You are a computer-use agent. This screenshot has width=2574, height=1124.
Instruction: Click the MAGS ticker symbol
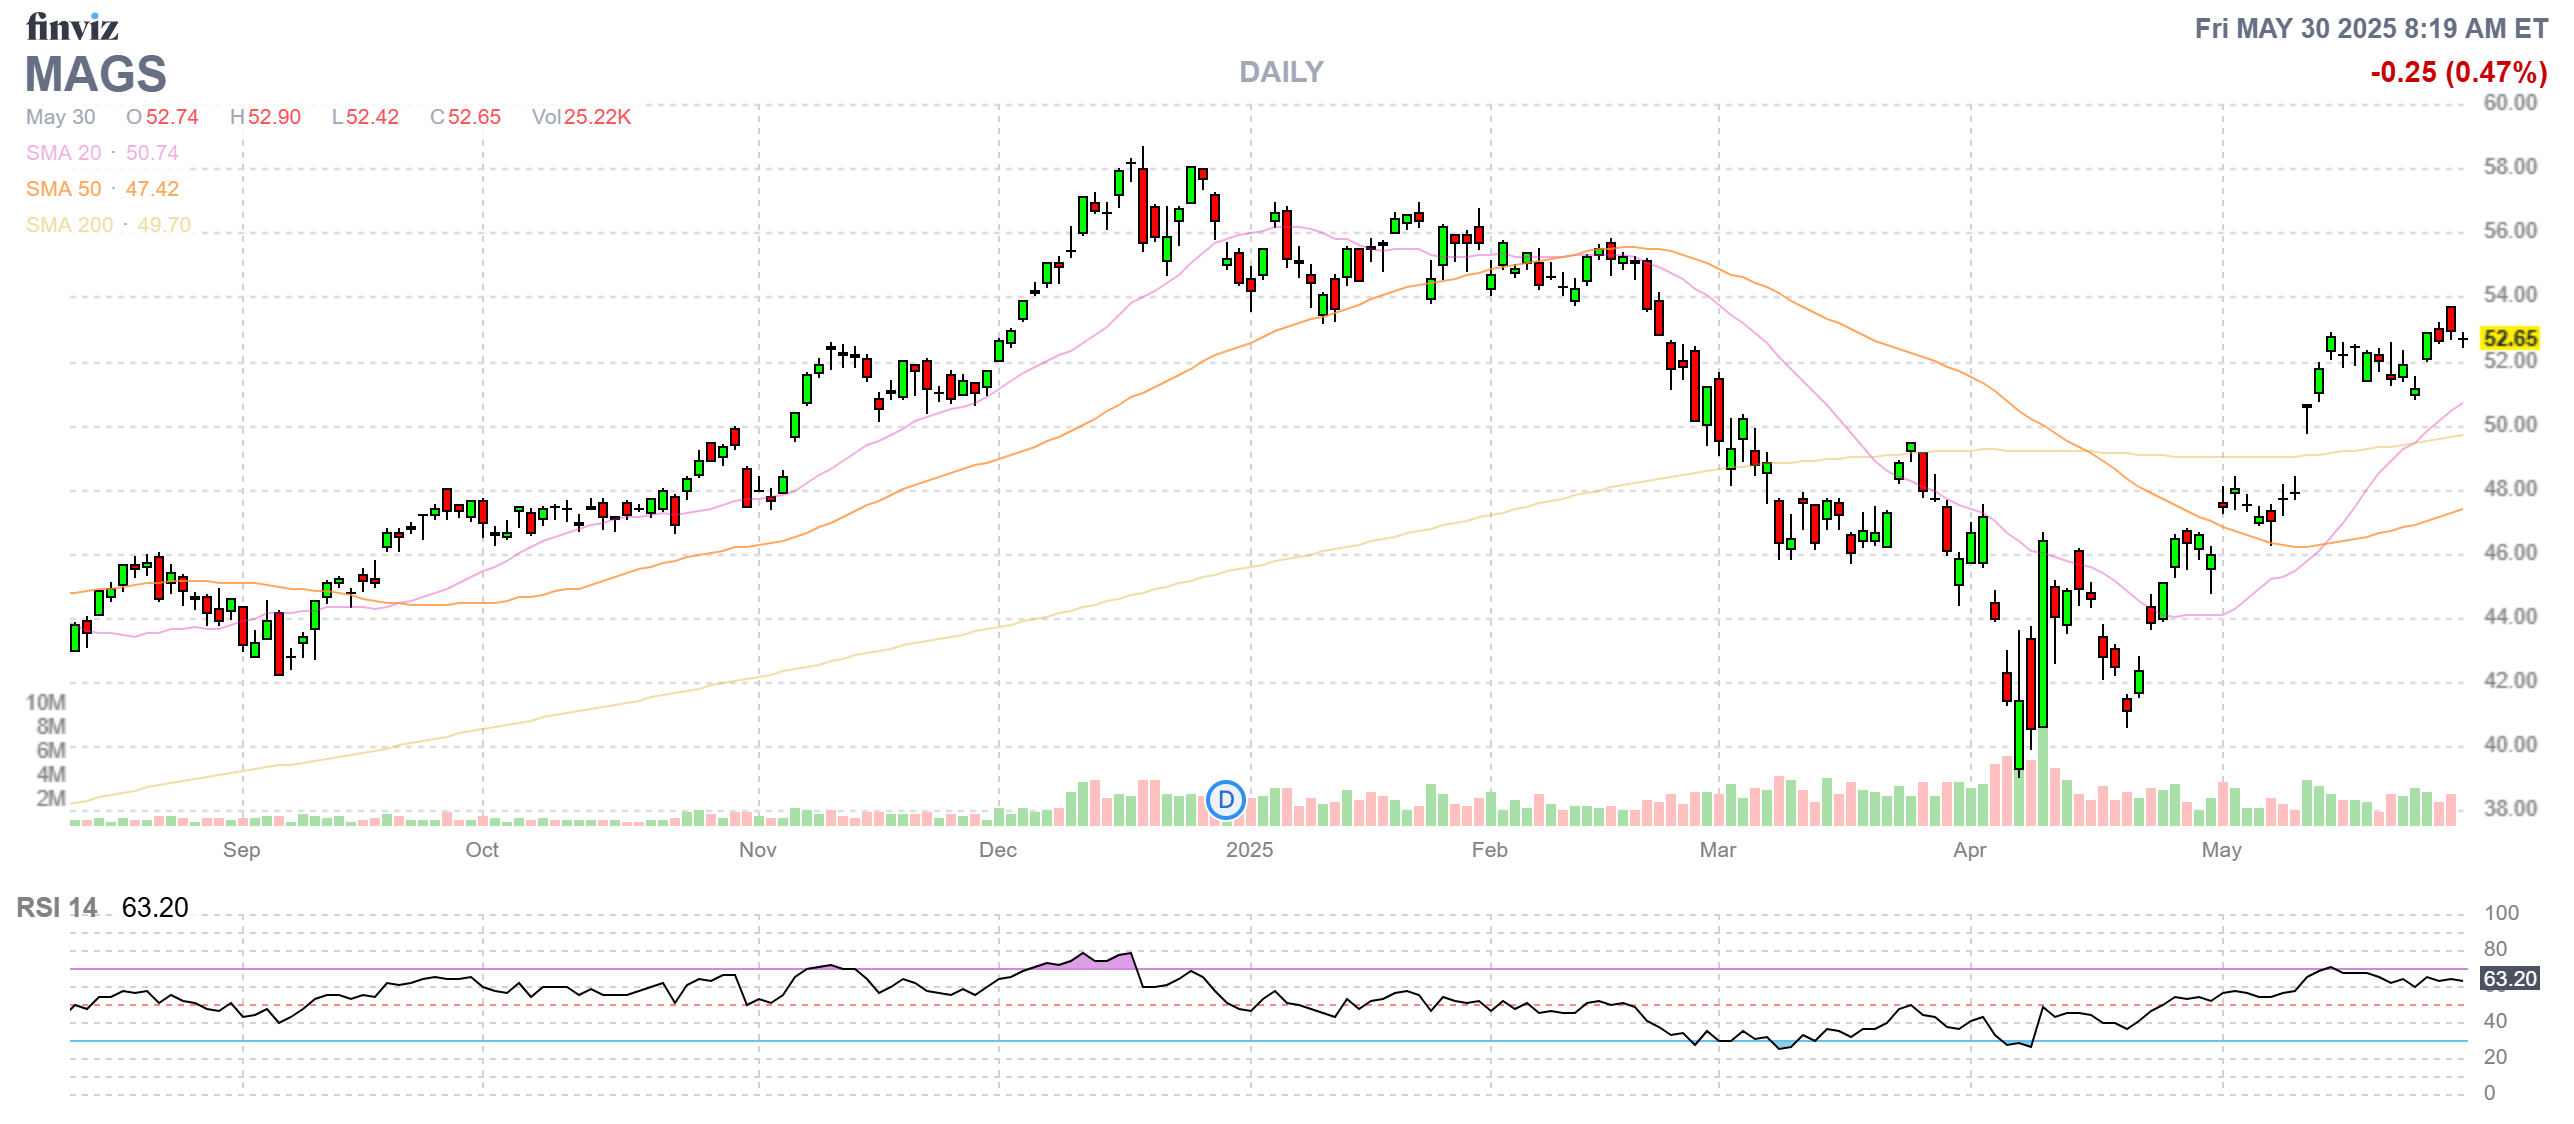point(95,74)
